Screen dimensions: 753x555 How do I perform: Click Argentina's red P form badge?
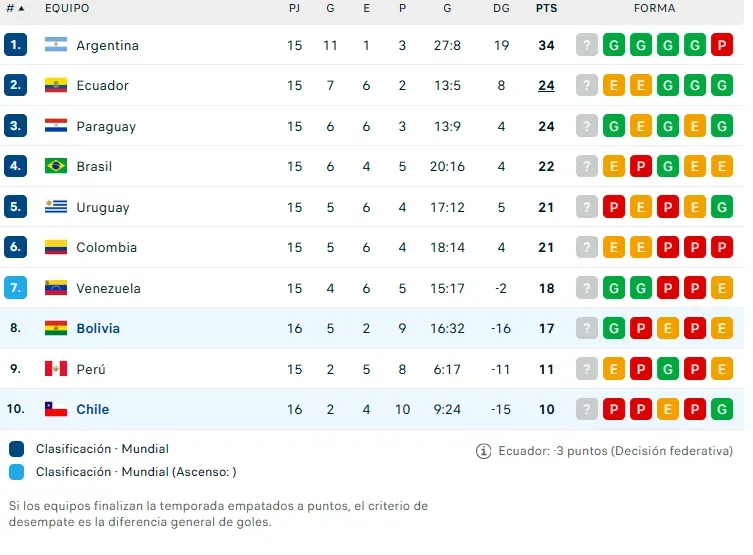pos(722,45)
